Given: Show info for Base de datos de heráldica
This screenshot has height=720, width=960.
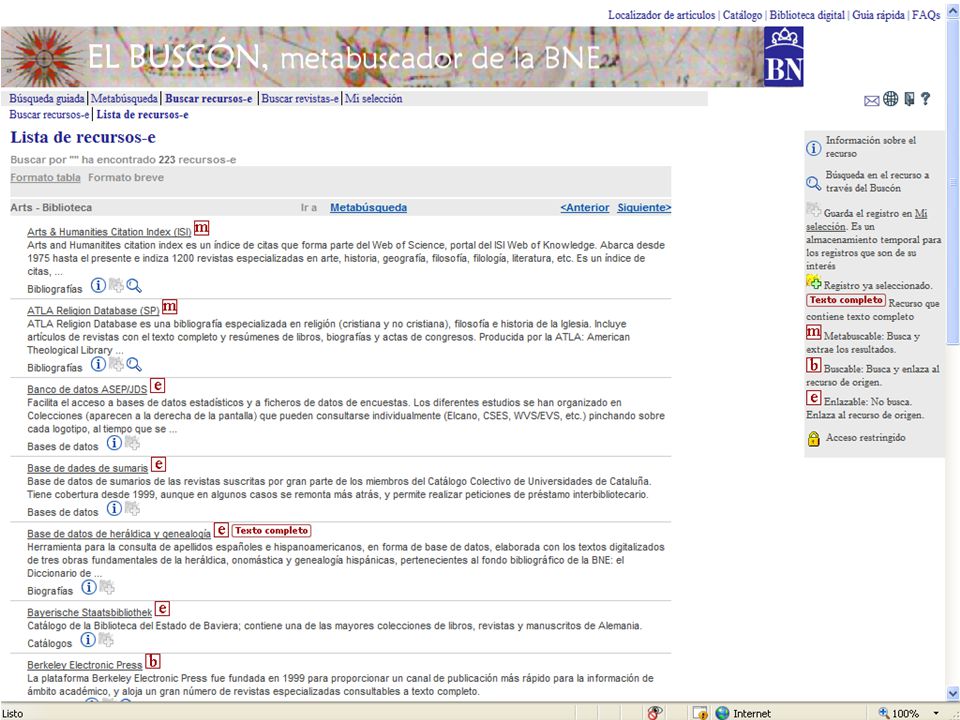Looking at the screenshot, I should pyautogui.click(x=89, y=587).
